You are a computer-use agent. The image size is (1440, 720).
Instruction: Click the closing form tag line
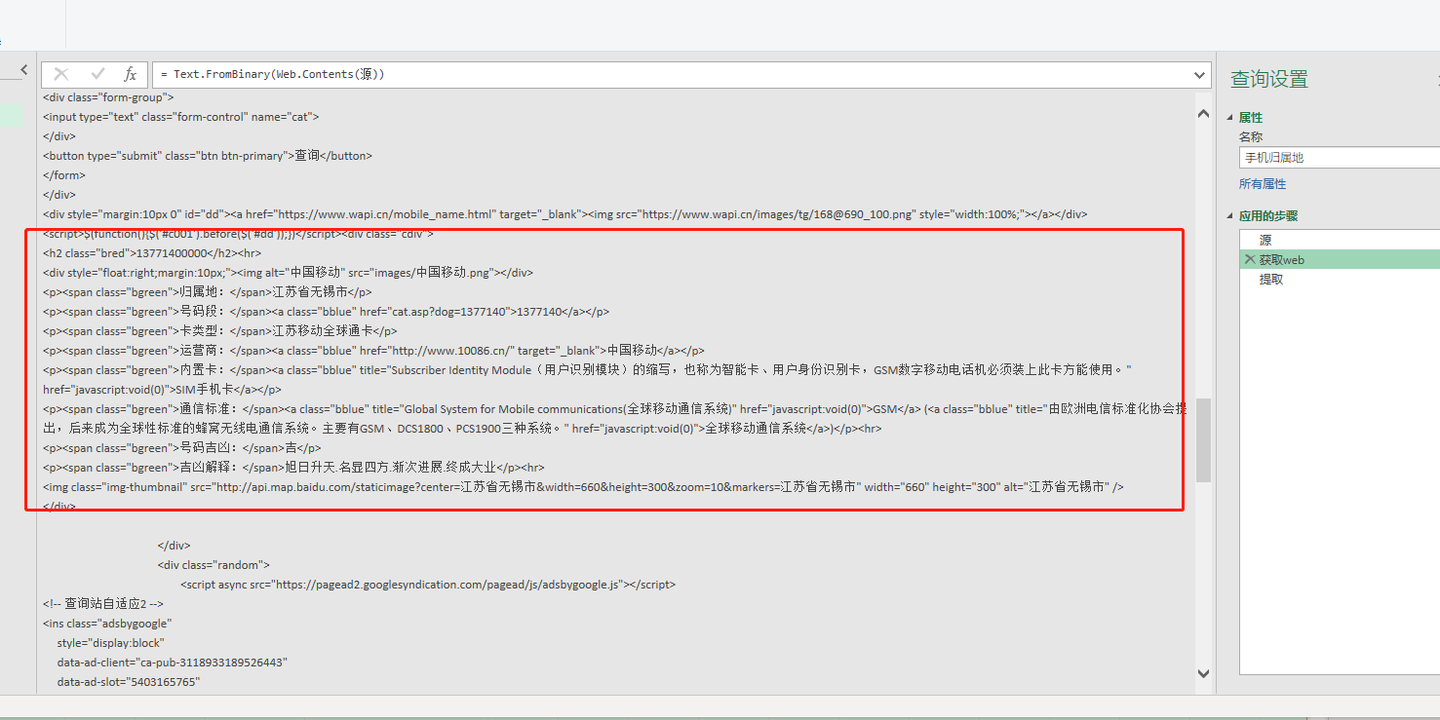click(x=64, y=175)
